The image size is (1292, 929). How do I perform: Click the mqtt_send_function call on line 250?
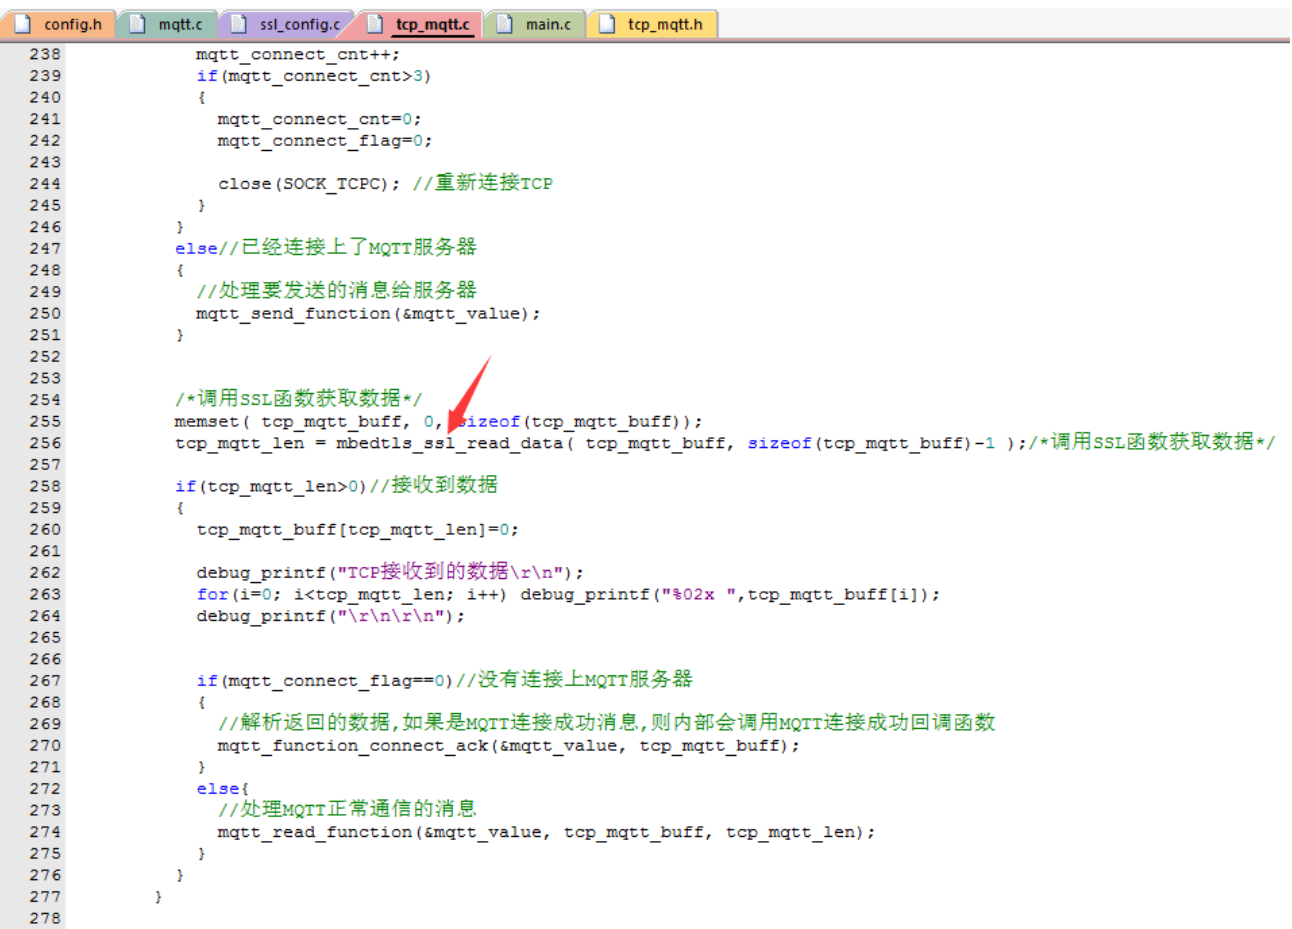[293, 314]
